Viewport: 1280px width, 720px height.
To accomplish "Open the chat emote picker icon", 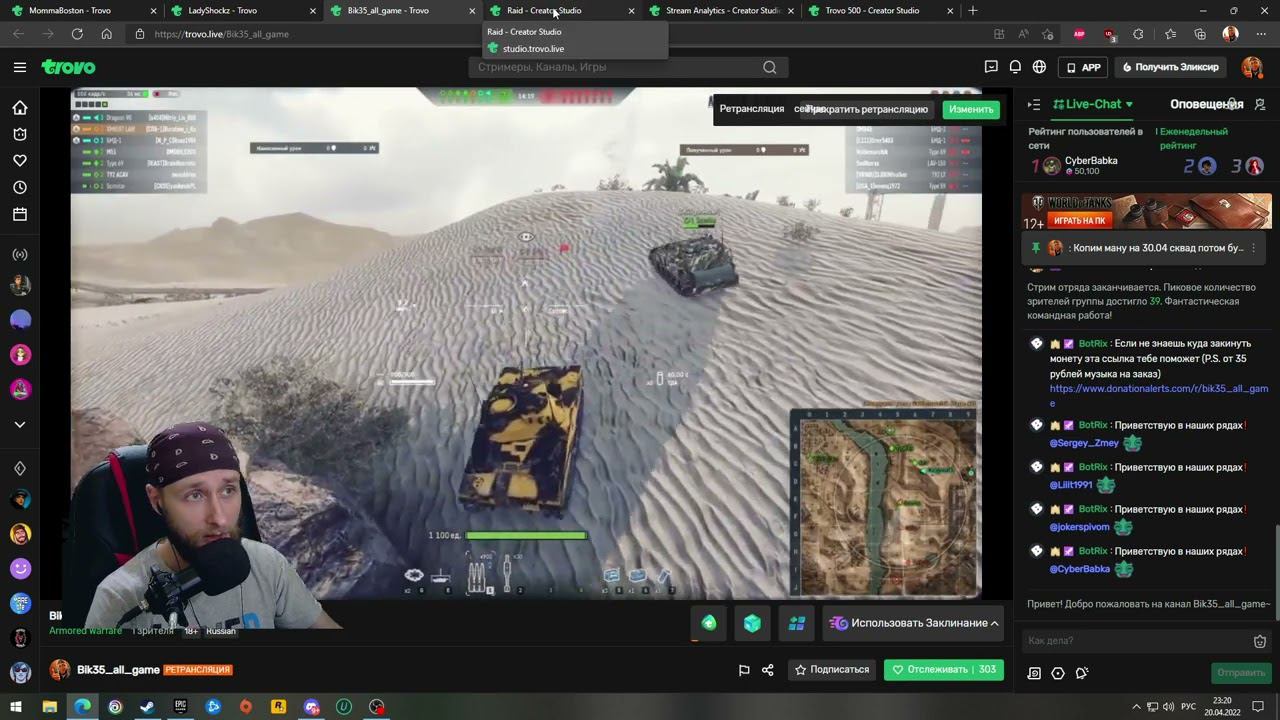I will [1260, 641].
